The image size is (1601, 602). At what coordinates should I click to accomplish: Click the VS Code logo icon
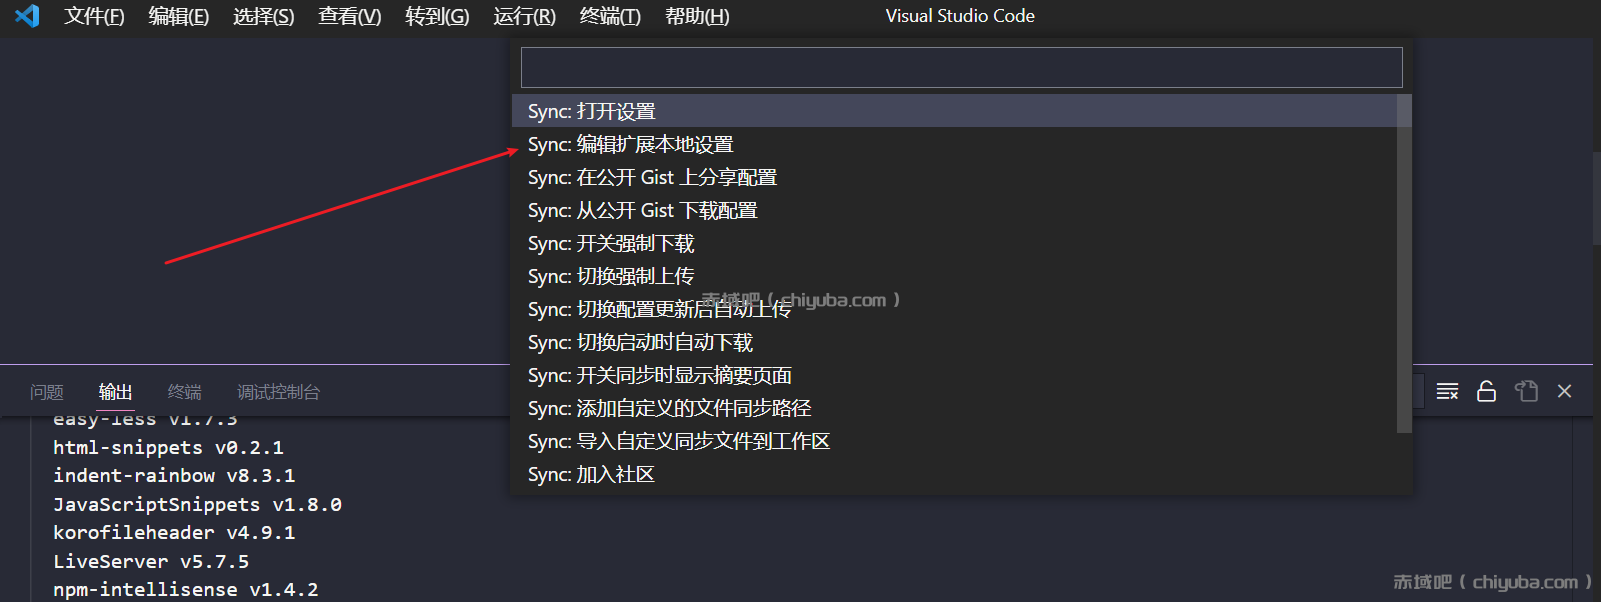point(28,16)
